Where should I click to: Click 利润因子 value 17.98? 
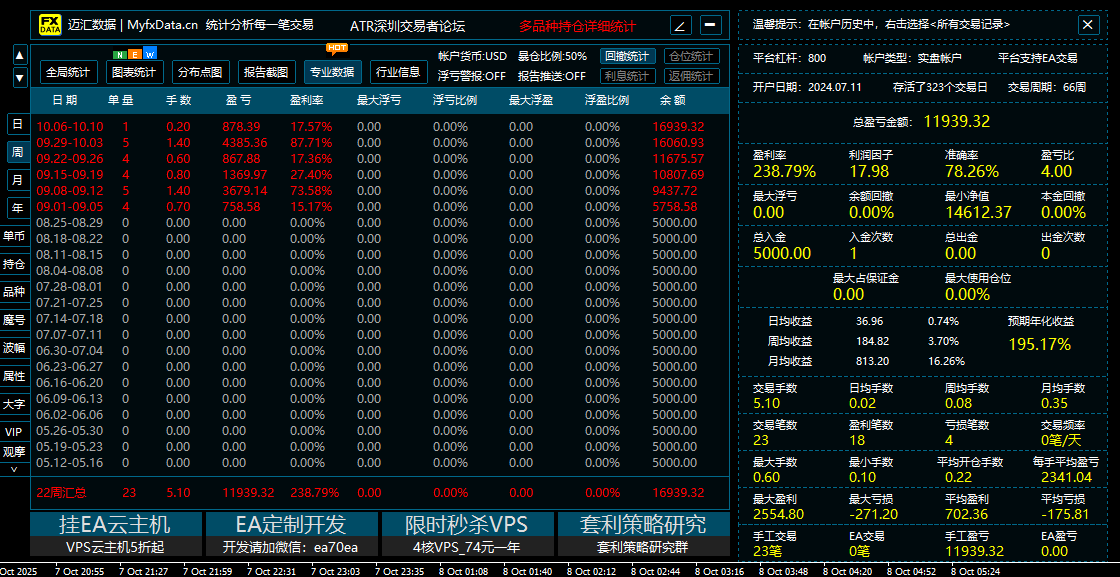point(869,171)
